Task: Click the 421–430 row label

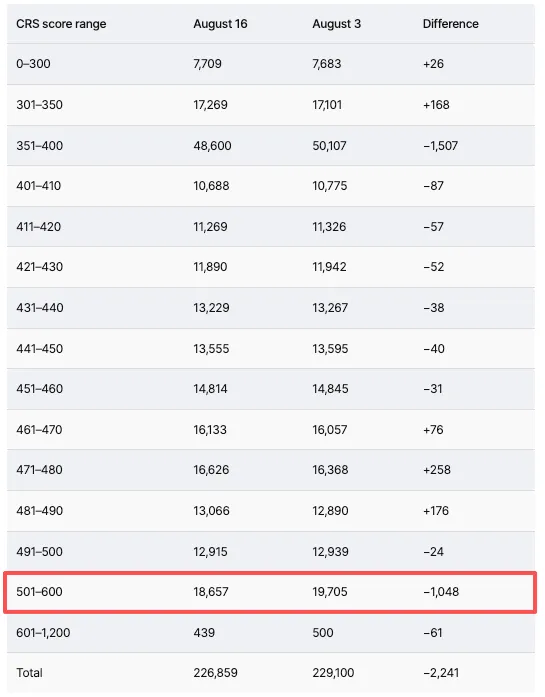Action: click(40, 267)
